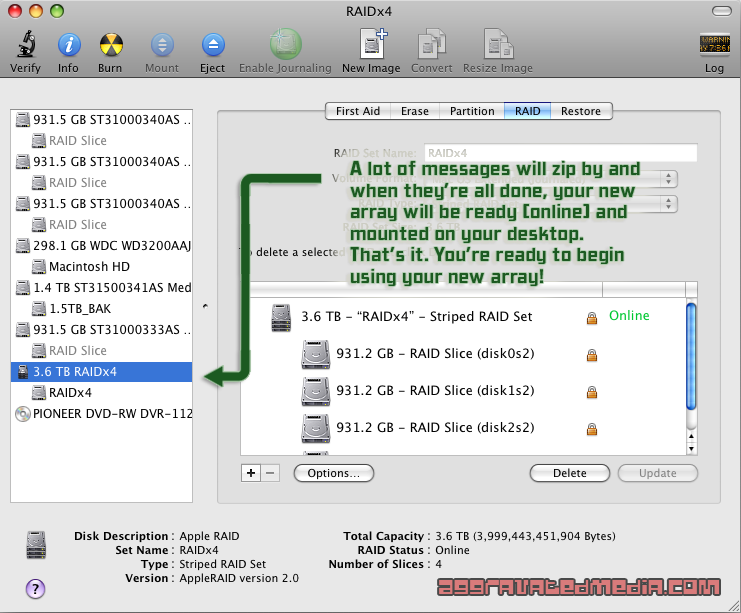Click the green Online status text
Screen dimensions: 741x613
tap(629, 316)
